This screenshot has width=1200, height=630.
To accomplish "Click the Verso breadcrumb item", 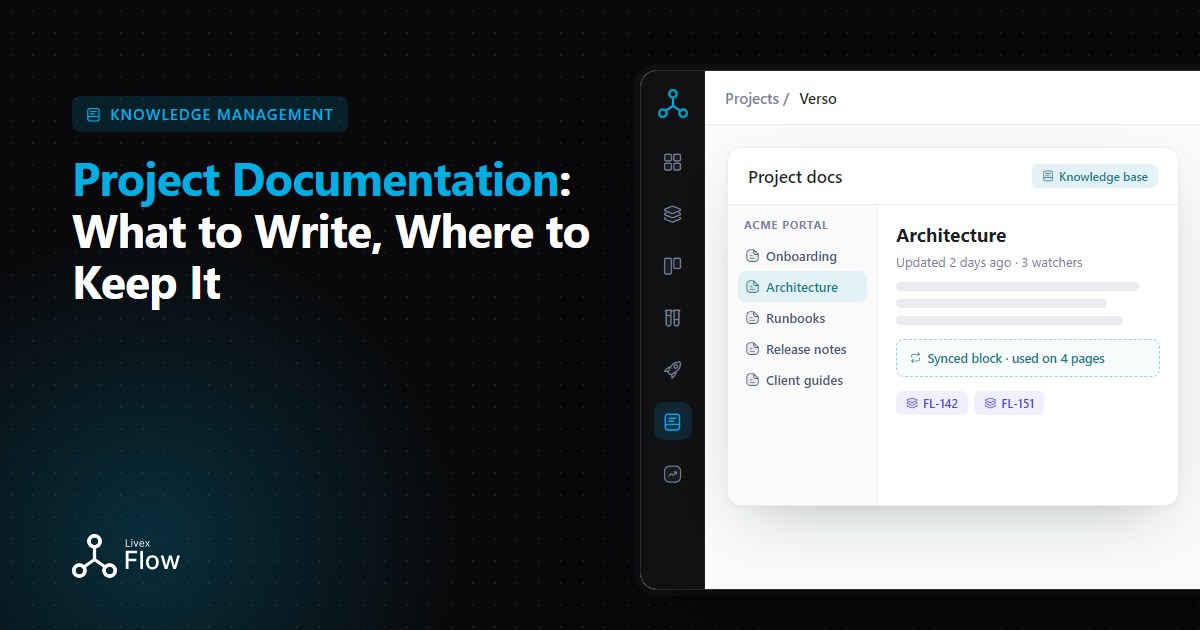I will pos(818,99).
